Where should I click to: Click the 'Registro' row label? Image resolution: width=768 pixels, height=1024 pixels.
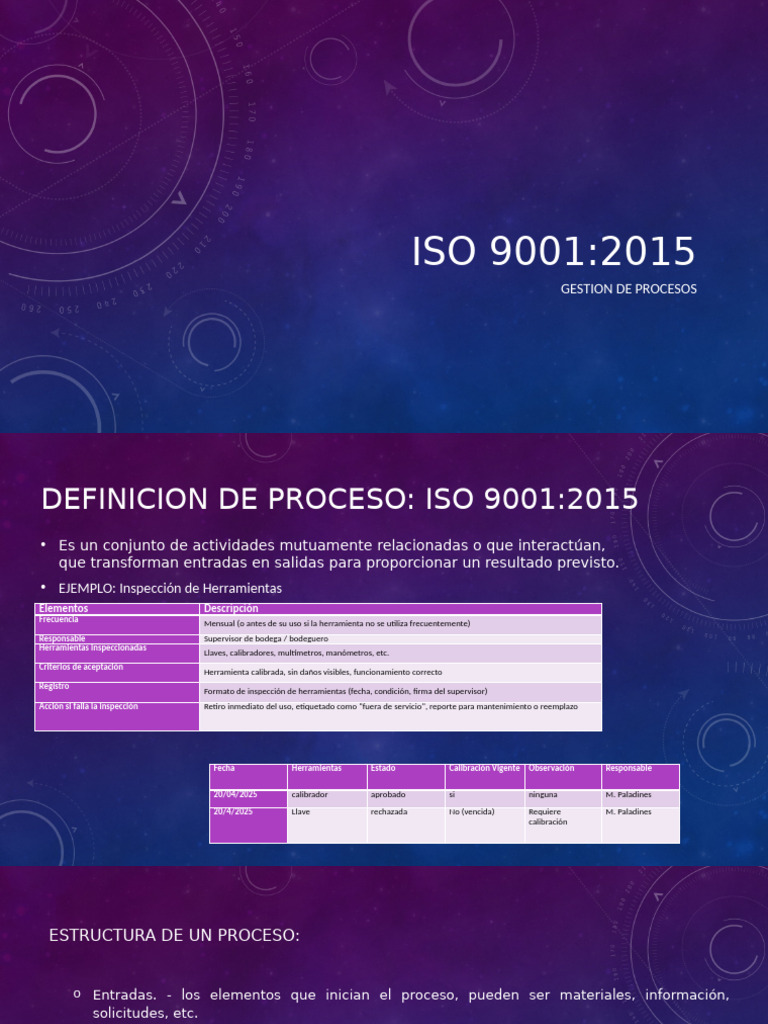[x=117, y=692]
